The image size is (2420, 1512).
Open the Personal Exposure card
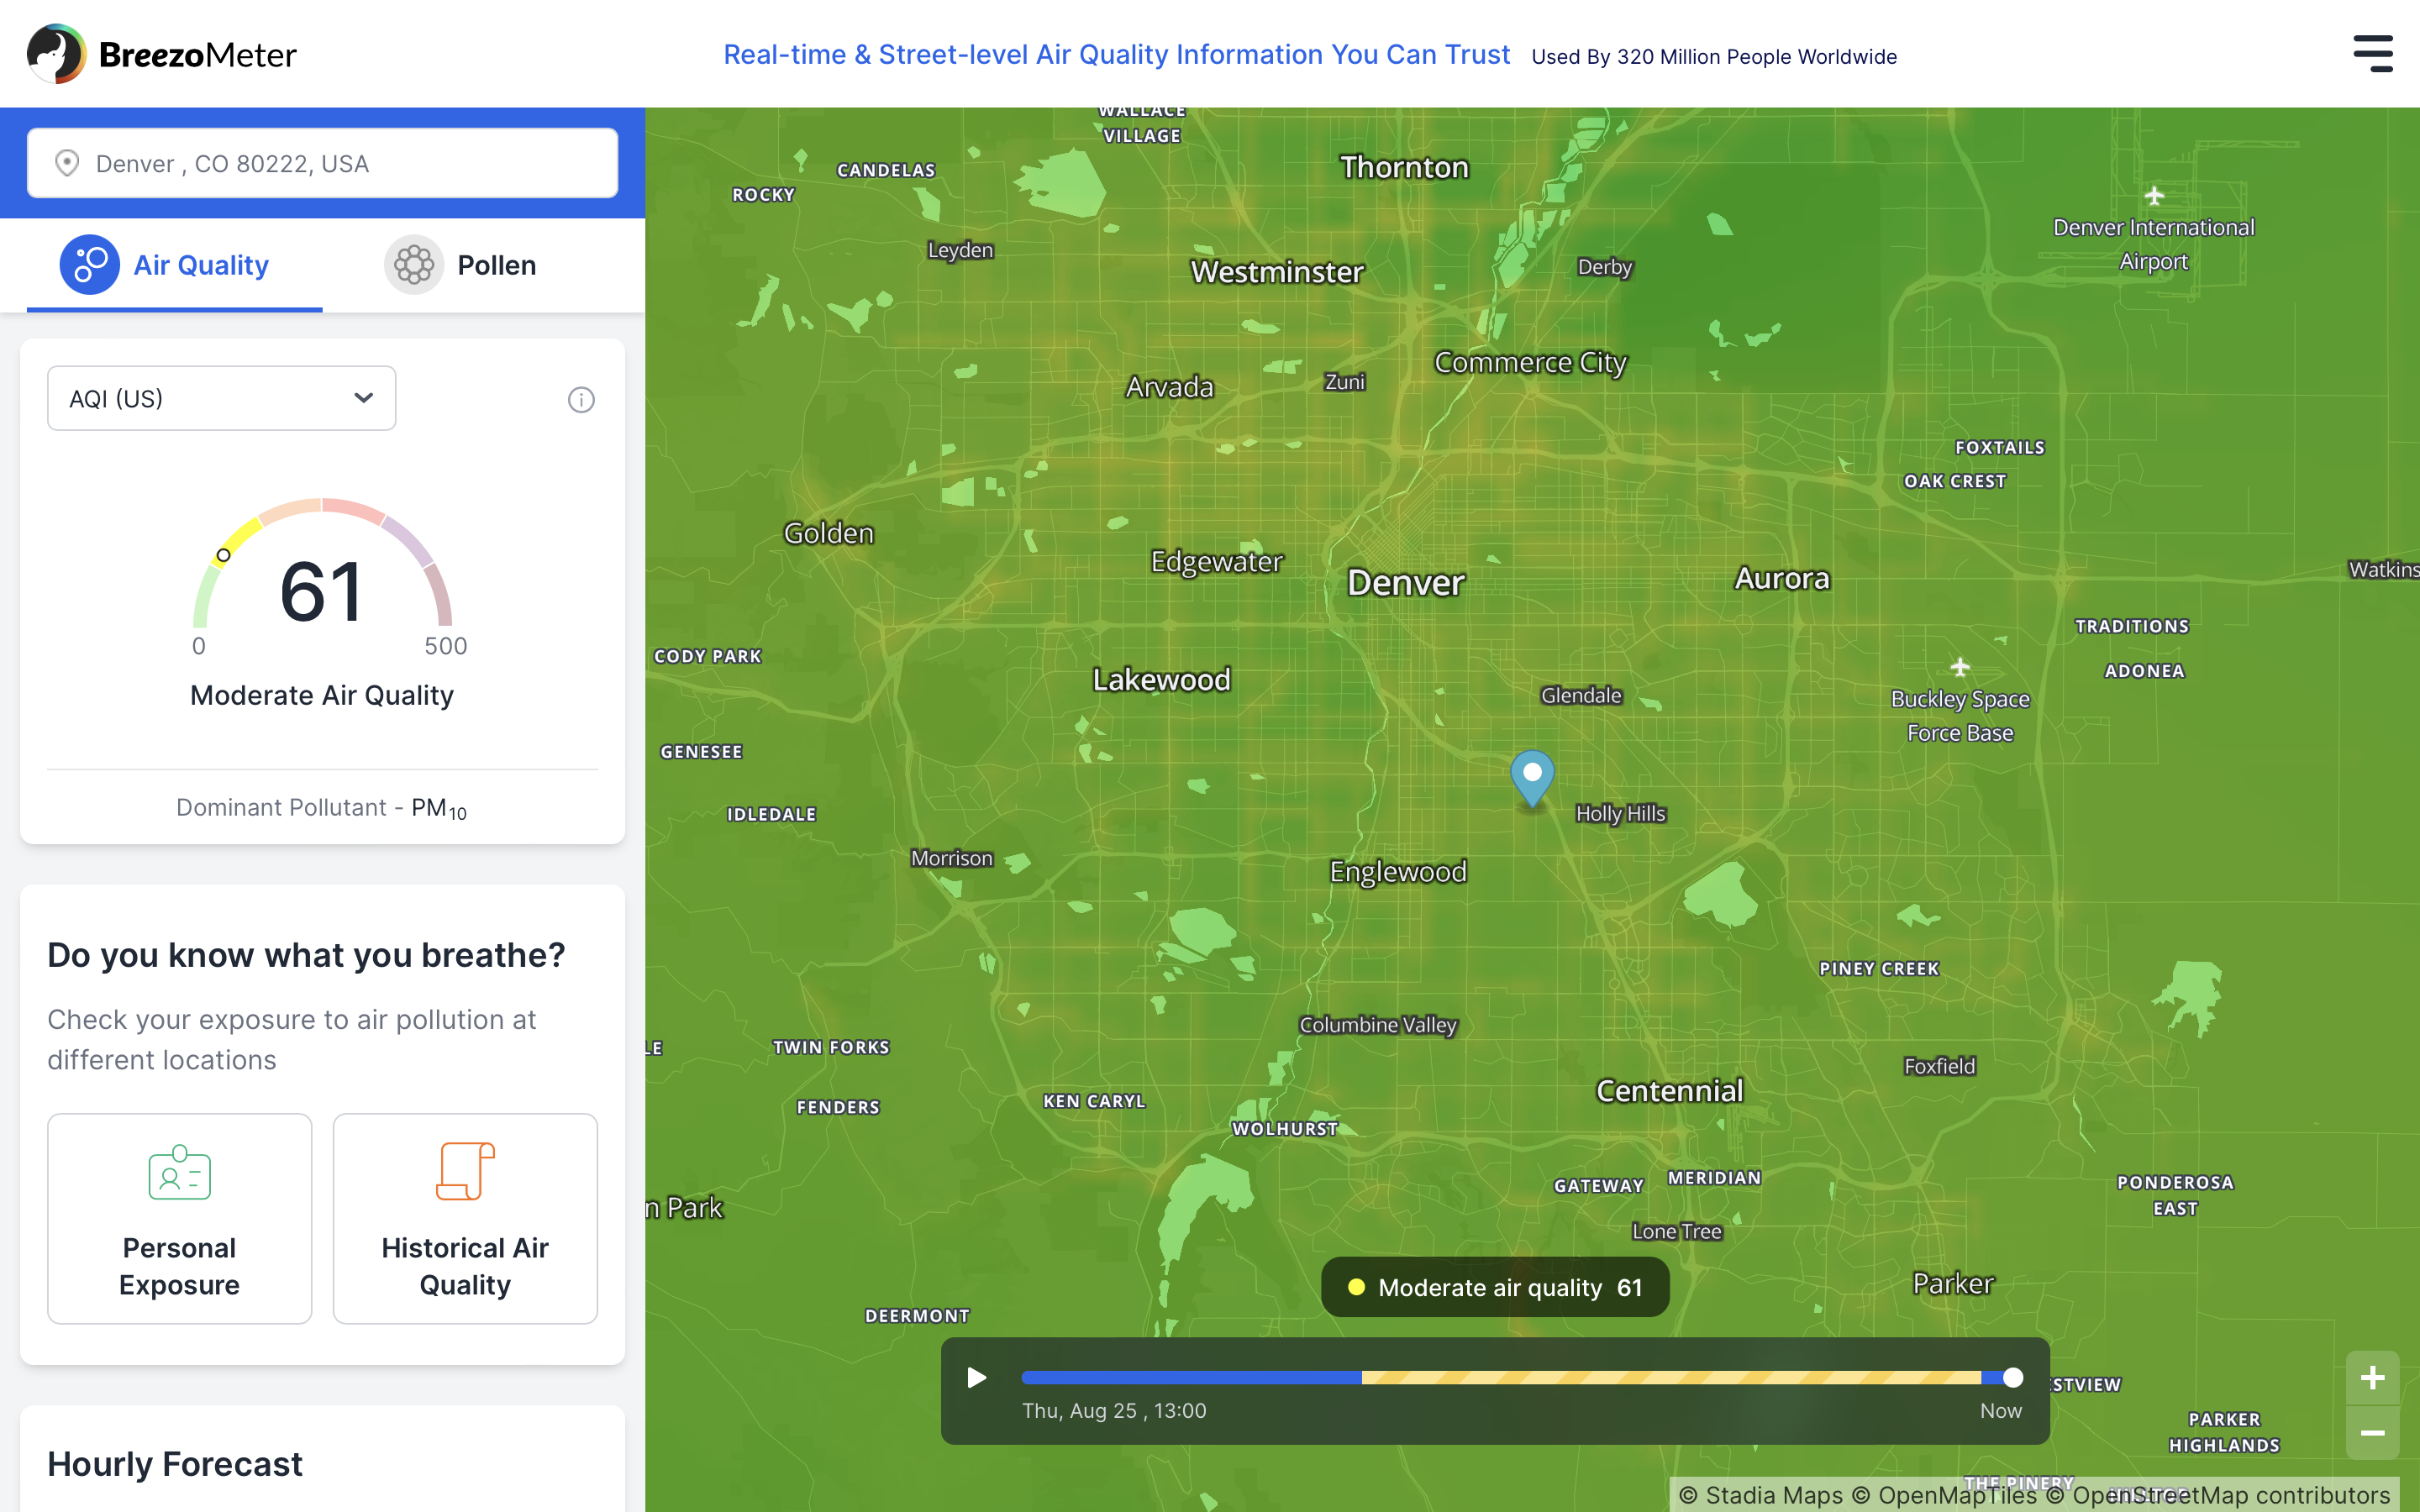point(179,1264)
